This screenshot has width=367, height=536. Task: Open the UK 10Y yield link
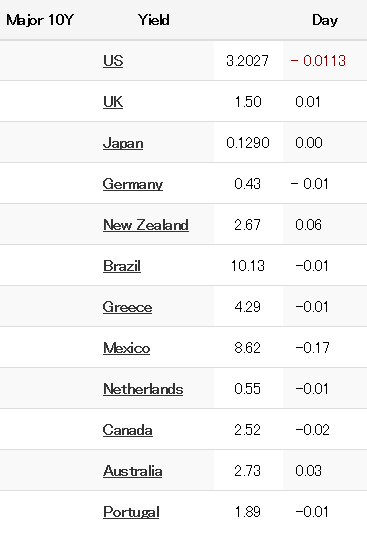(113, 102)
